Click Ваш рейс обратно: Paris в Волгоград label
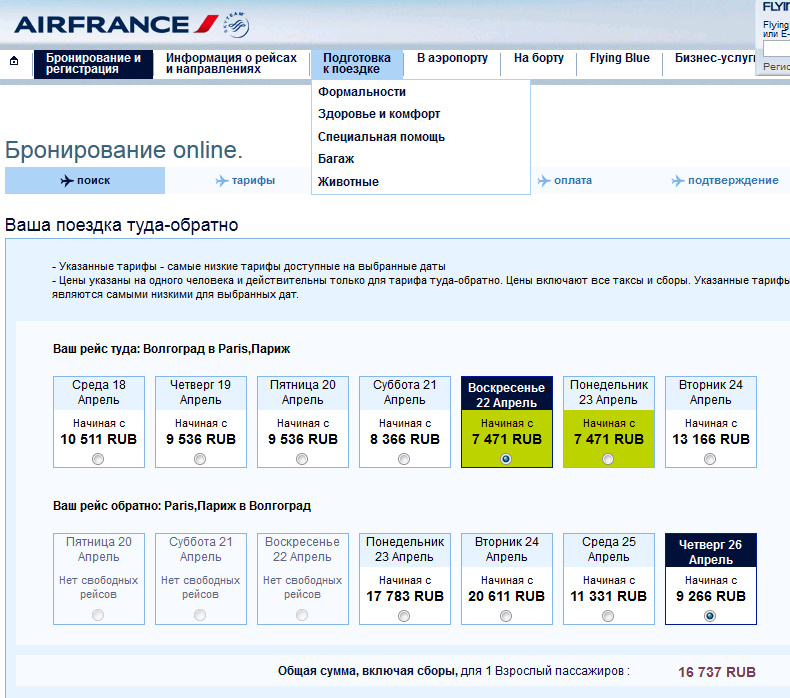The width and height of the screenshot is (790, 698). click(x=182, y=505)
